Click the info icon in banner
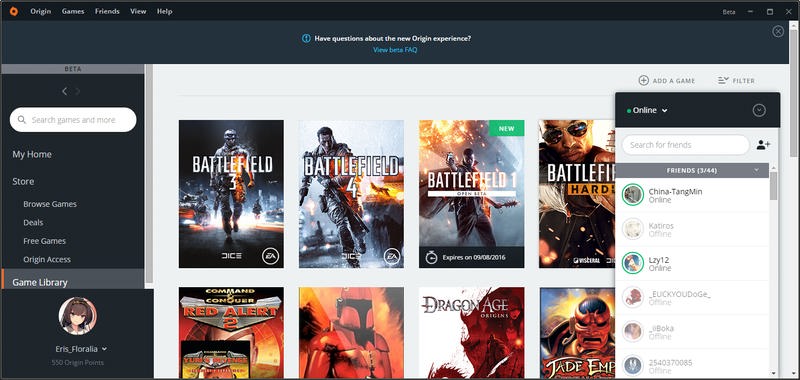This screenshot has width=800, height=380. pyautogui.click(x=306, y=38)
